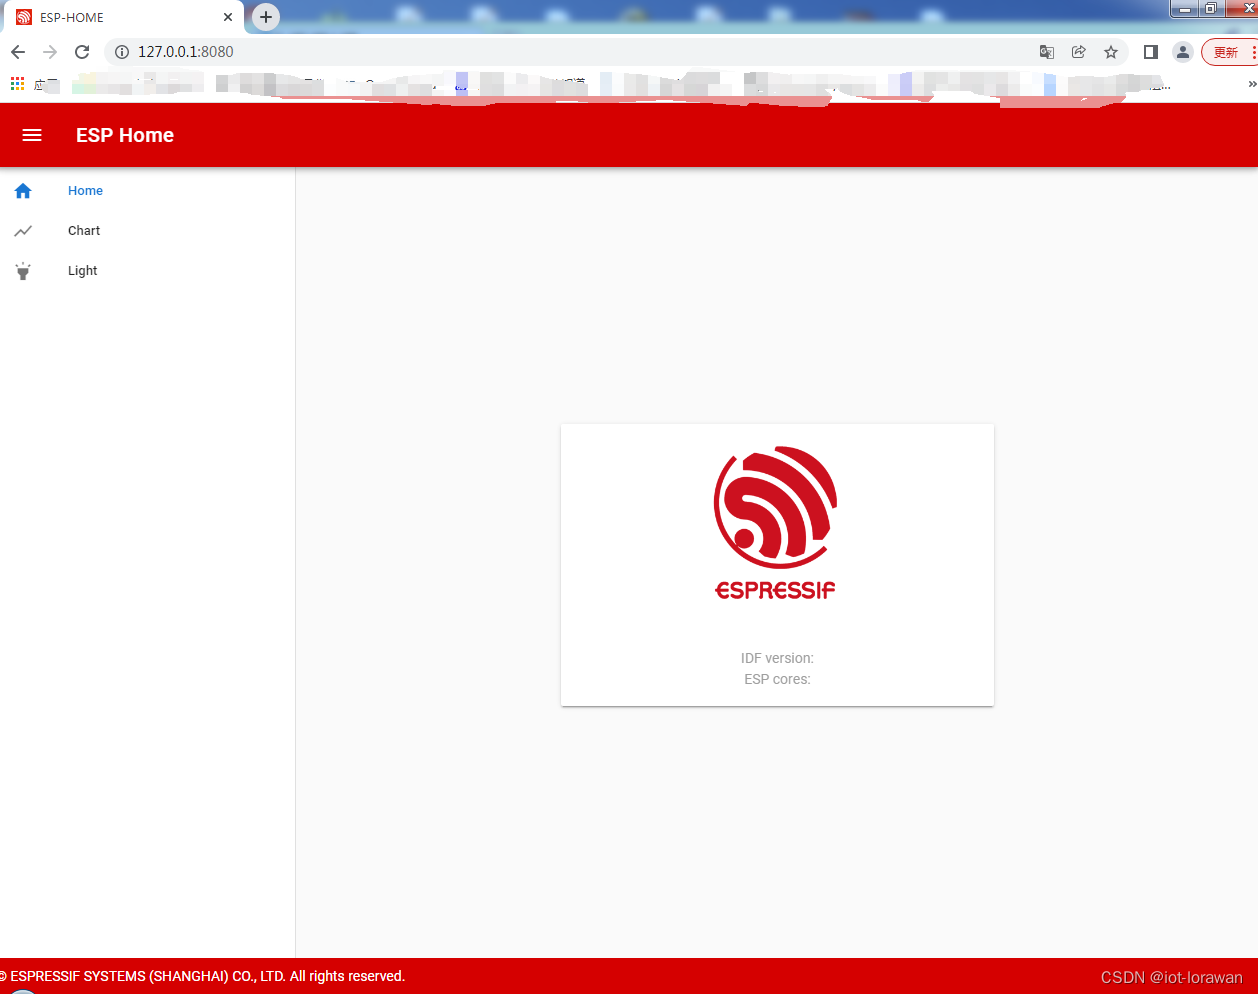Open the browser profile account menu
Screen dimensions: 1258x994
coord(1182,52)
